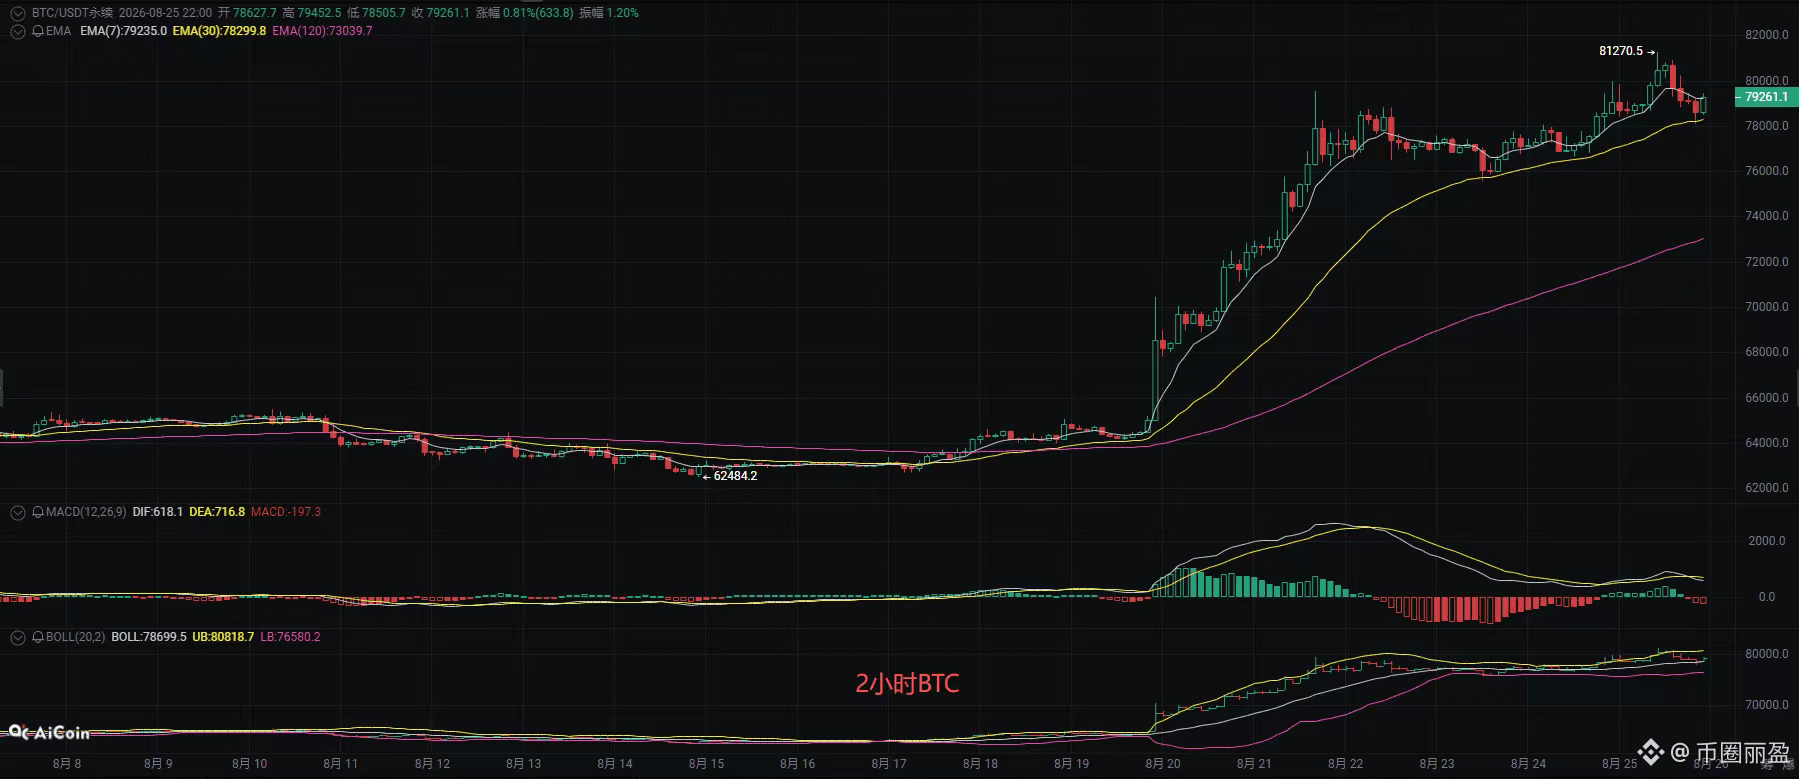The image size is (1799, 779).
Task: Click the 62484.2 low price marker
Action: click(x=735, y=476)
